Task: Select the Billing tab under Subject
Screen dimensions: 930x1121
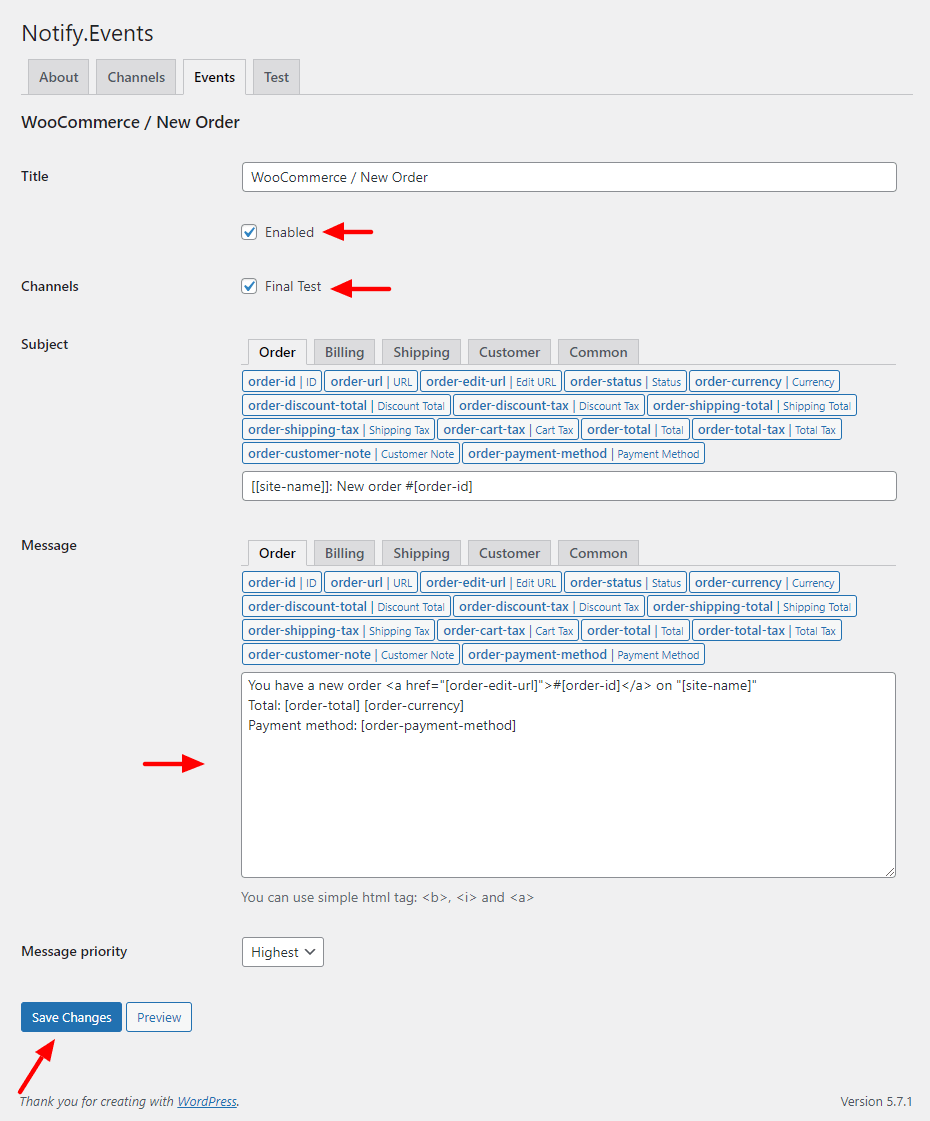Action: [x=345, y=352]
